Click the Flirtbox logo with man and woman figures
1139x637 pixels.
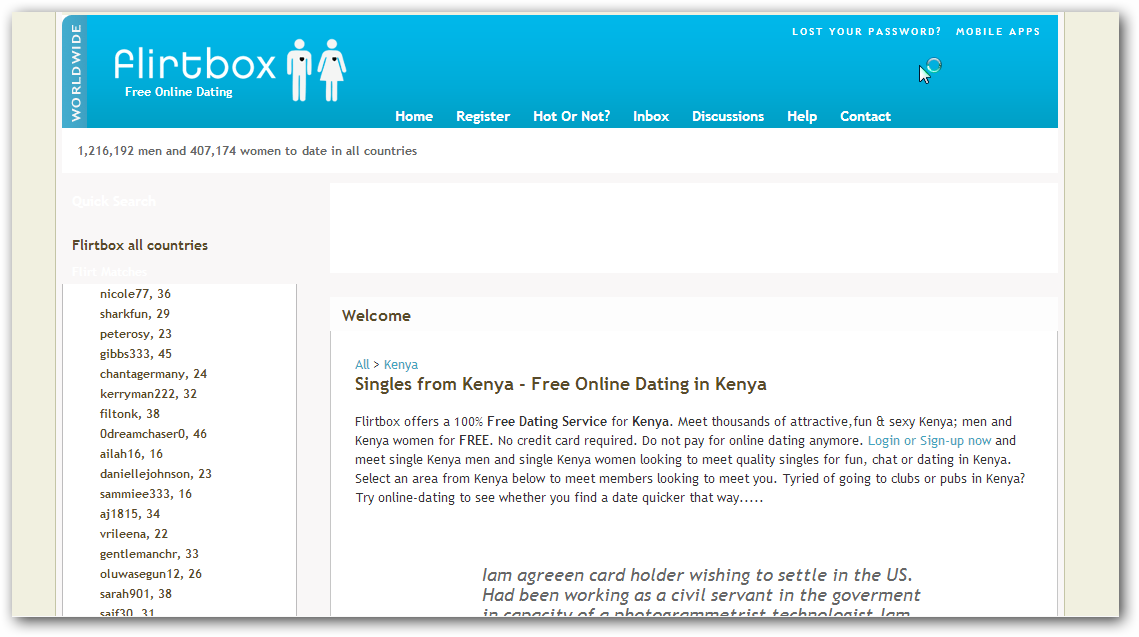230,70
